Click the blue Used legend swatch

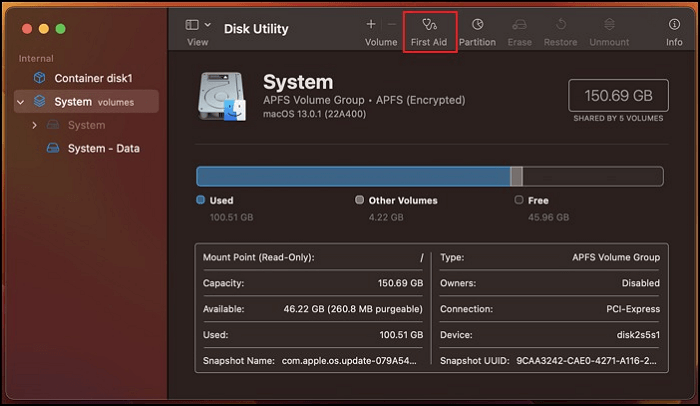tap(201, 200)
